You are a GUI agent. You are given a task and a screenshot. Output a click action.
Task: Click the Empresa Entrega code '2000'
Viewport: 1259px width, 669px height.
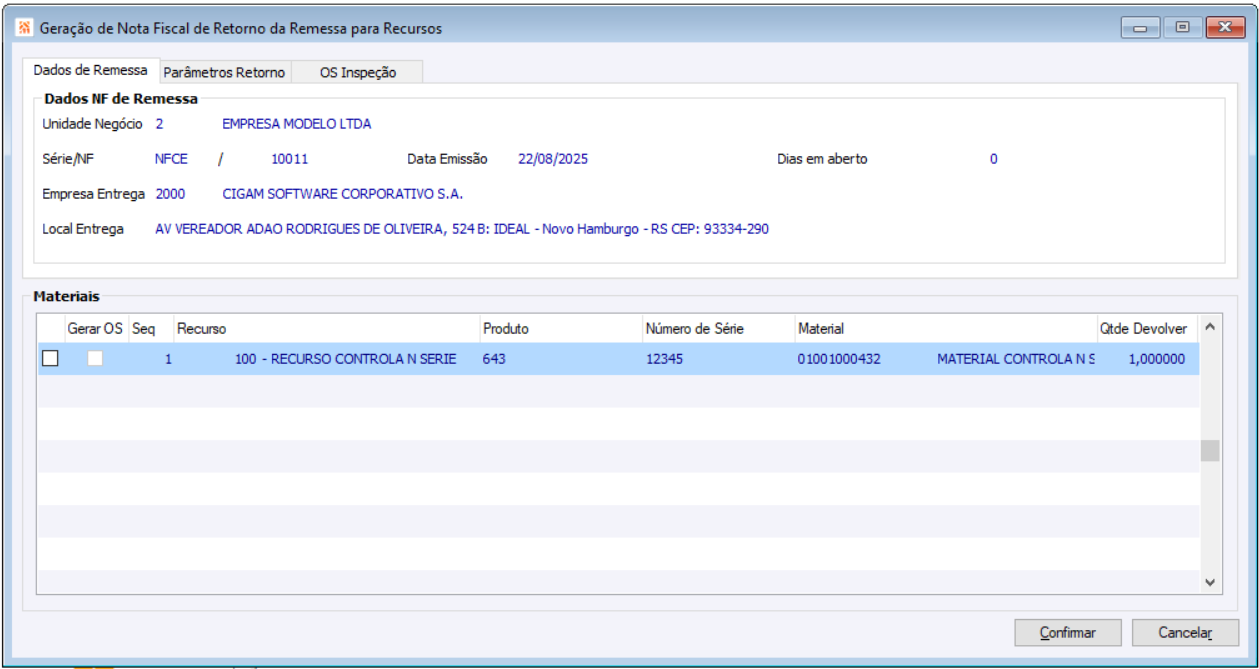(170, 194)
